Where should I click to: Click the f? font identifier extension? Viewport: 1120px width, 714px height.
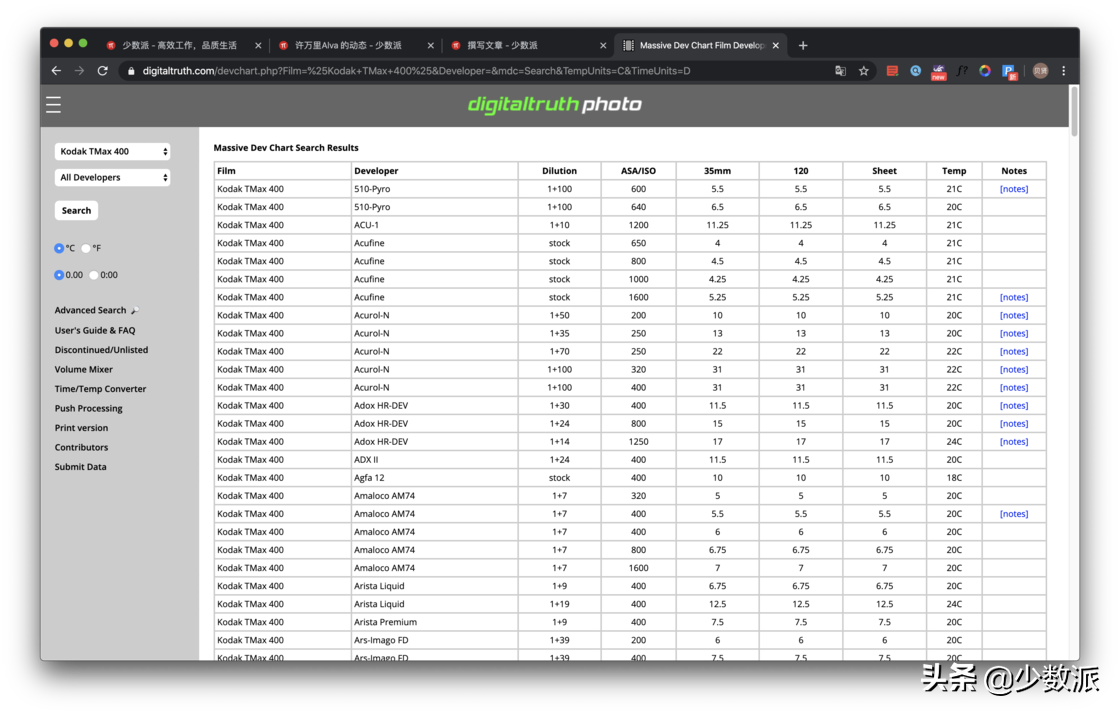point(962,71)
